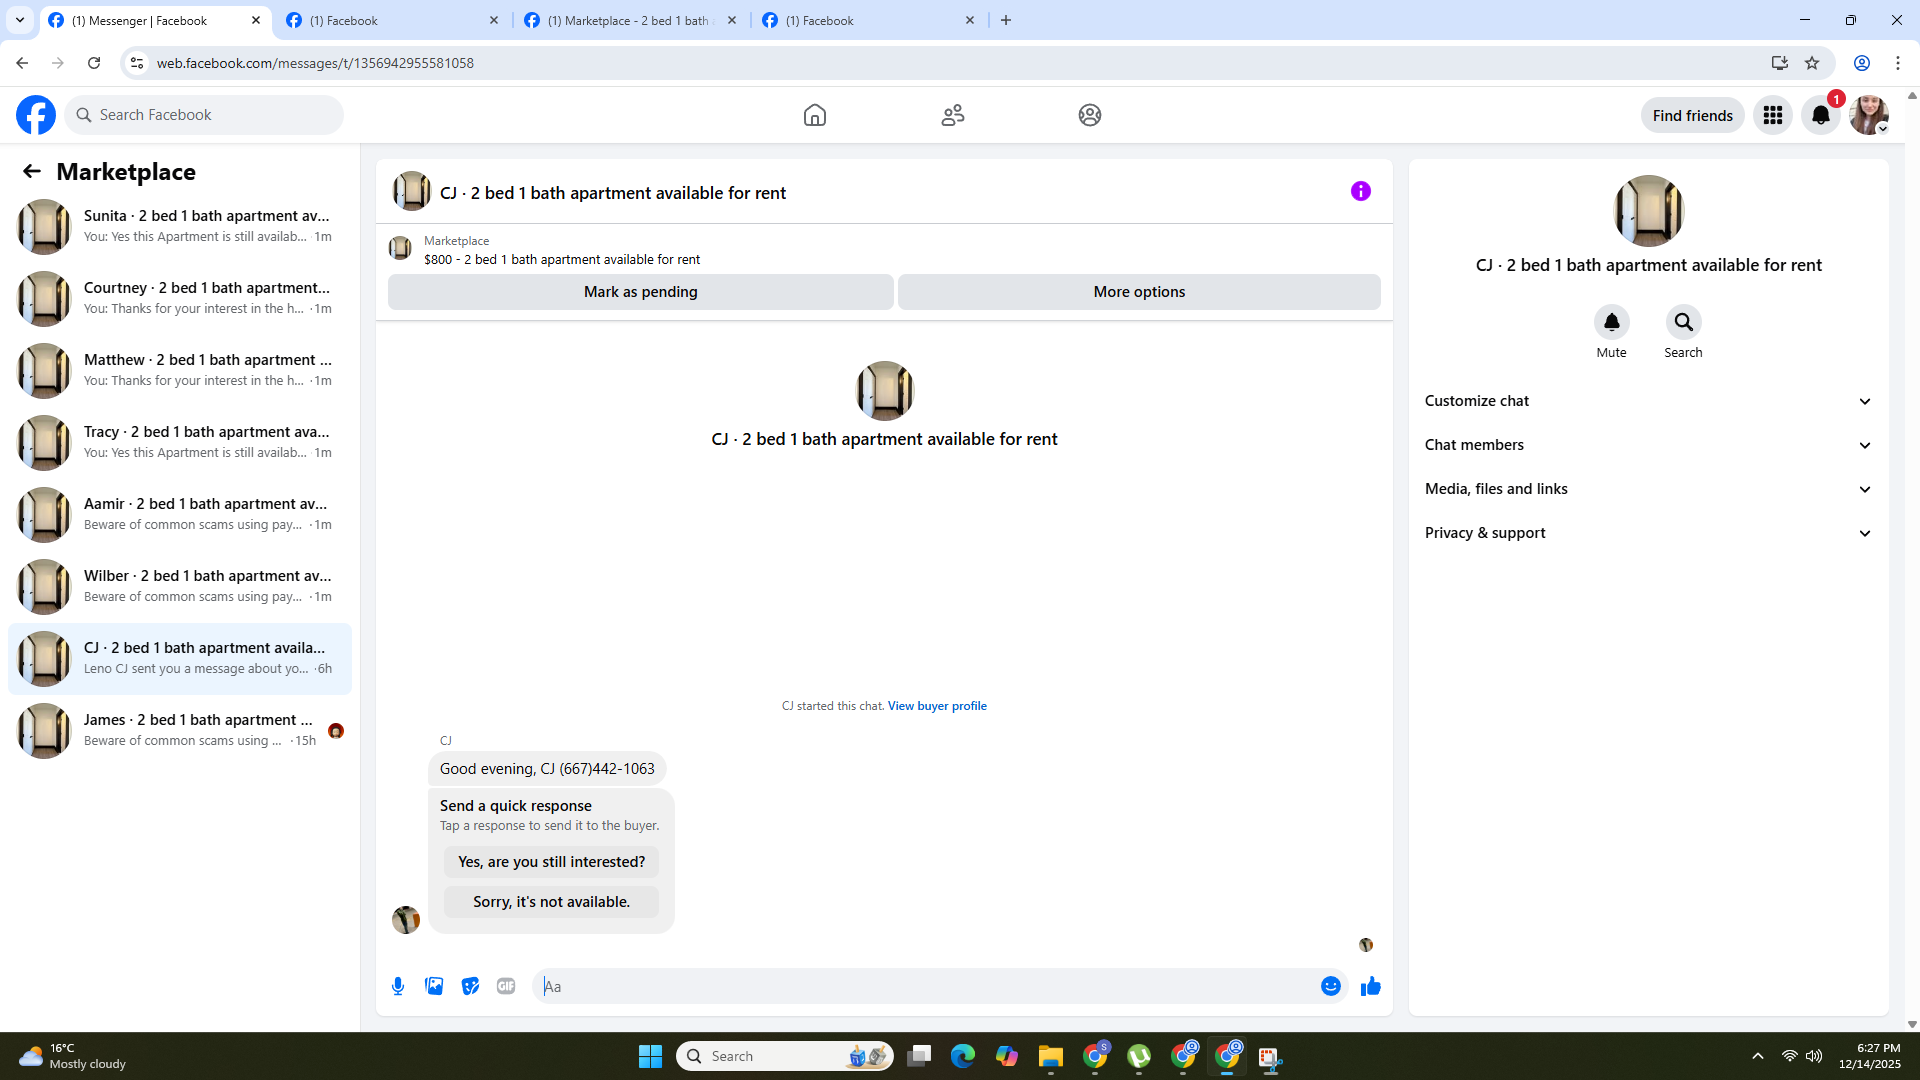The image size is (1920, 1080).
Task: Open the Facebook notifications bell
Action: 1820,115
